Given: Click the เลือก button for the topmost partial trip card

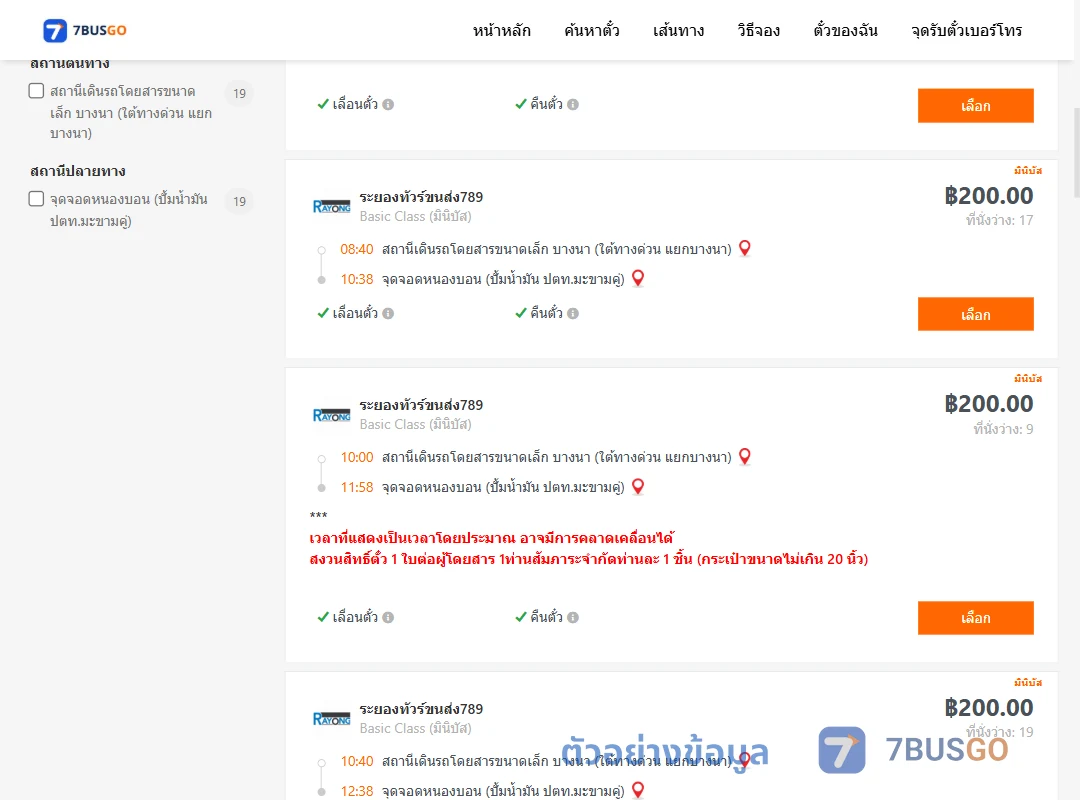Looking at the screenshot, I should click(975, 105).
